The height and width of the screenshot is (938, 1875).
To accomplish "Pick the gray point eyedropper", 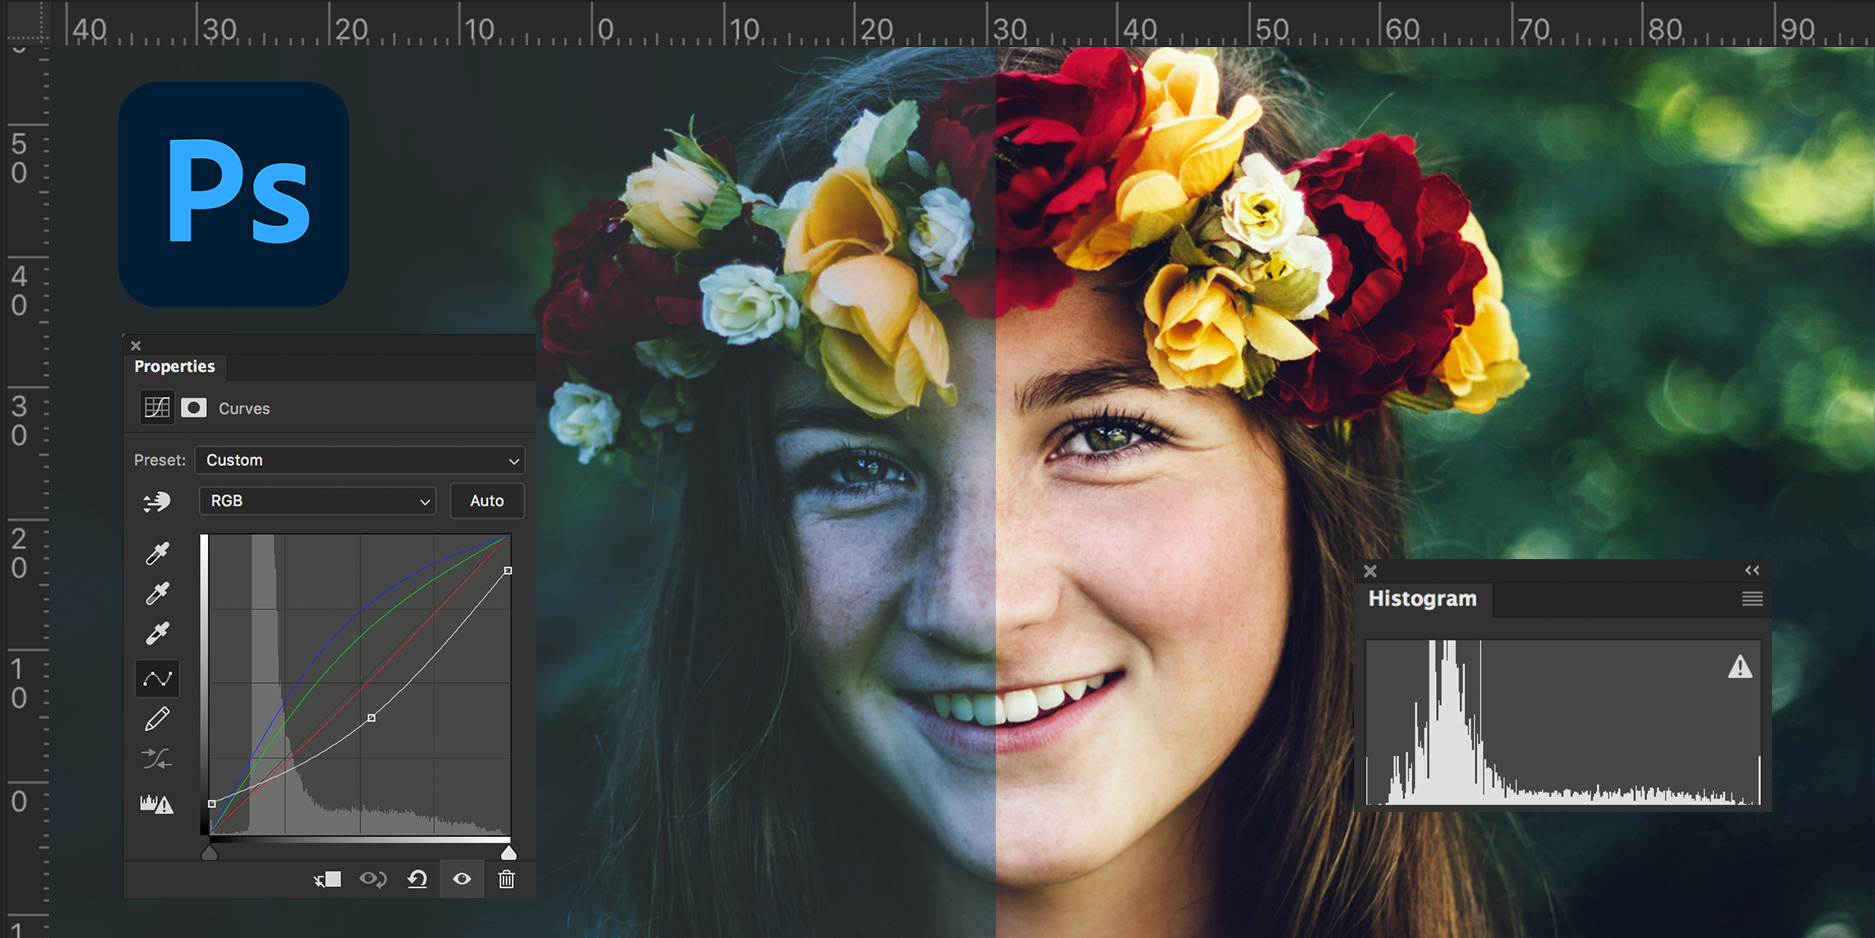I will pos(157,593).
